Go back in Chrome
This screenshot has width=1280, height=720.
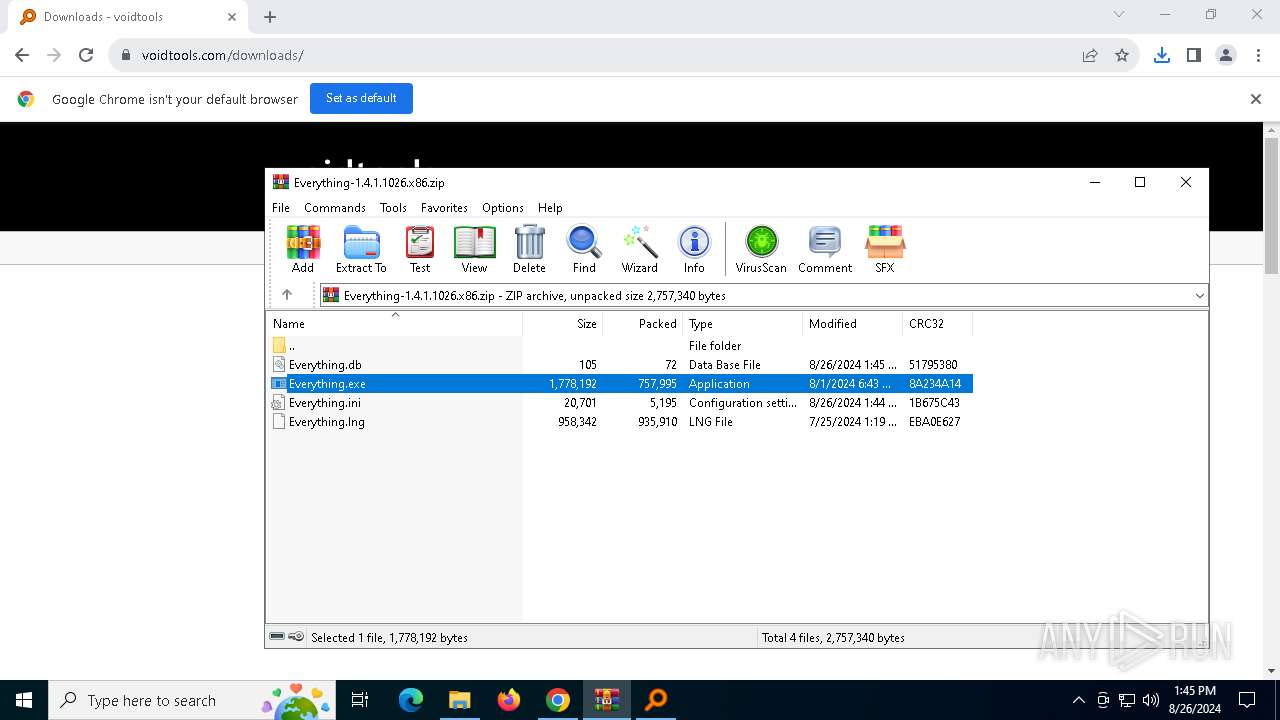[x=22, y=55]
